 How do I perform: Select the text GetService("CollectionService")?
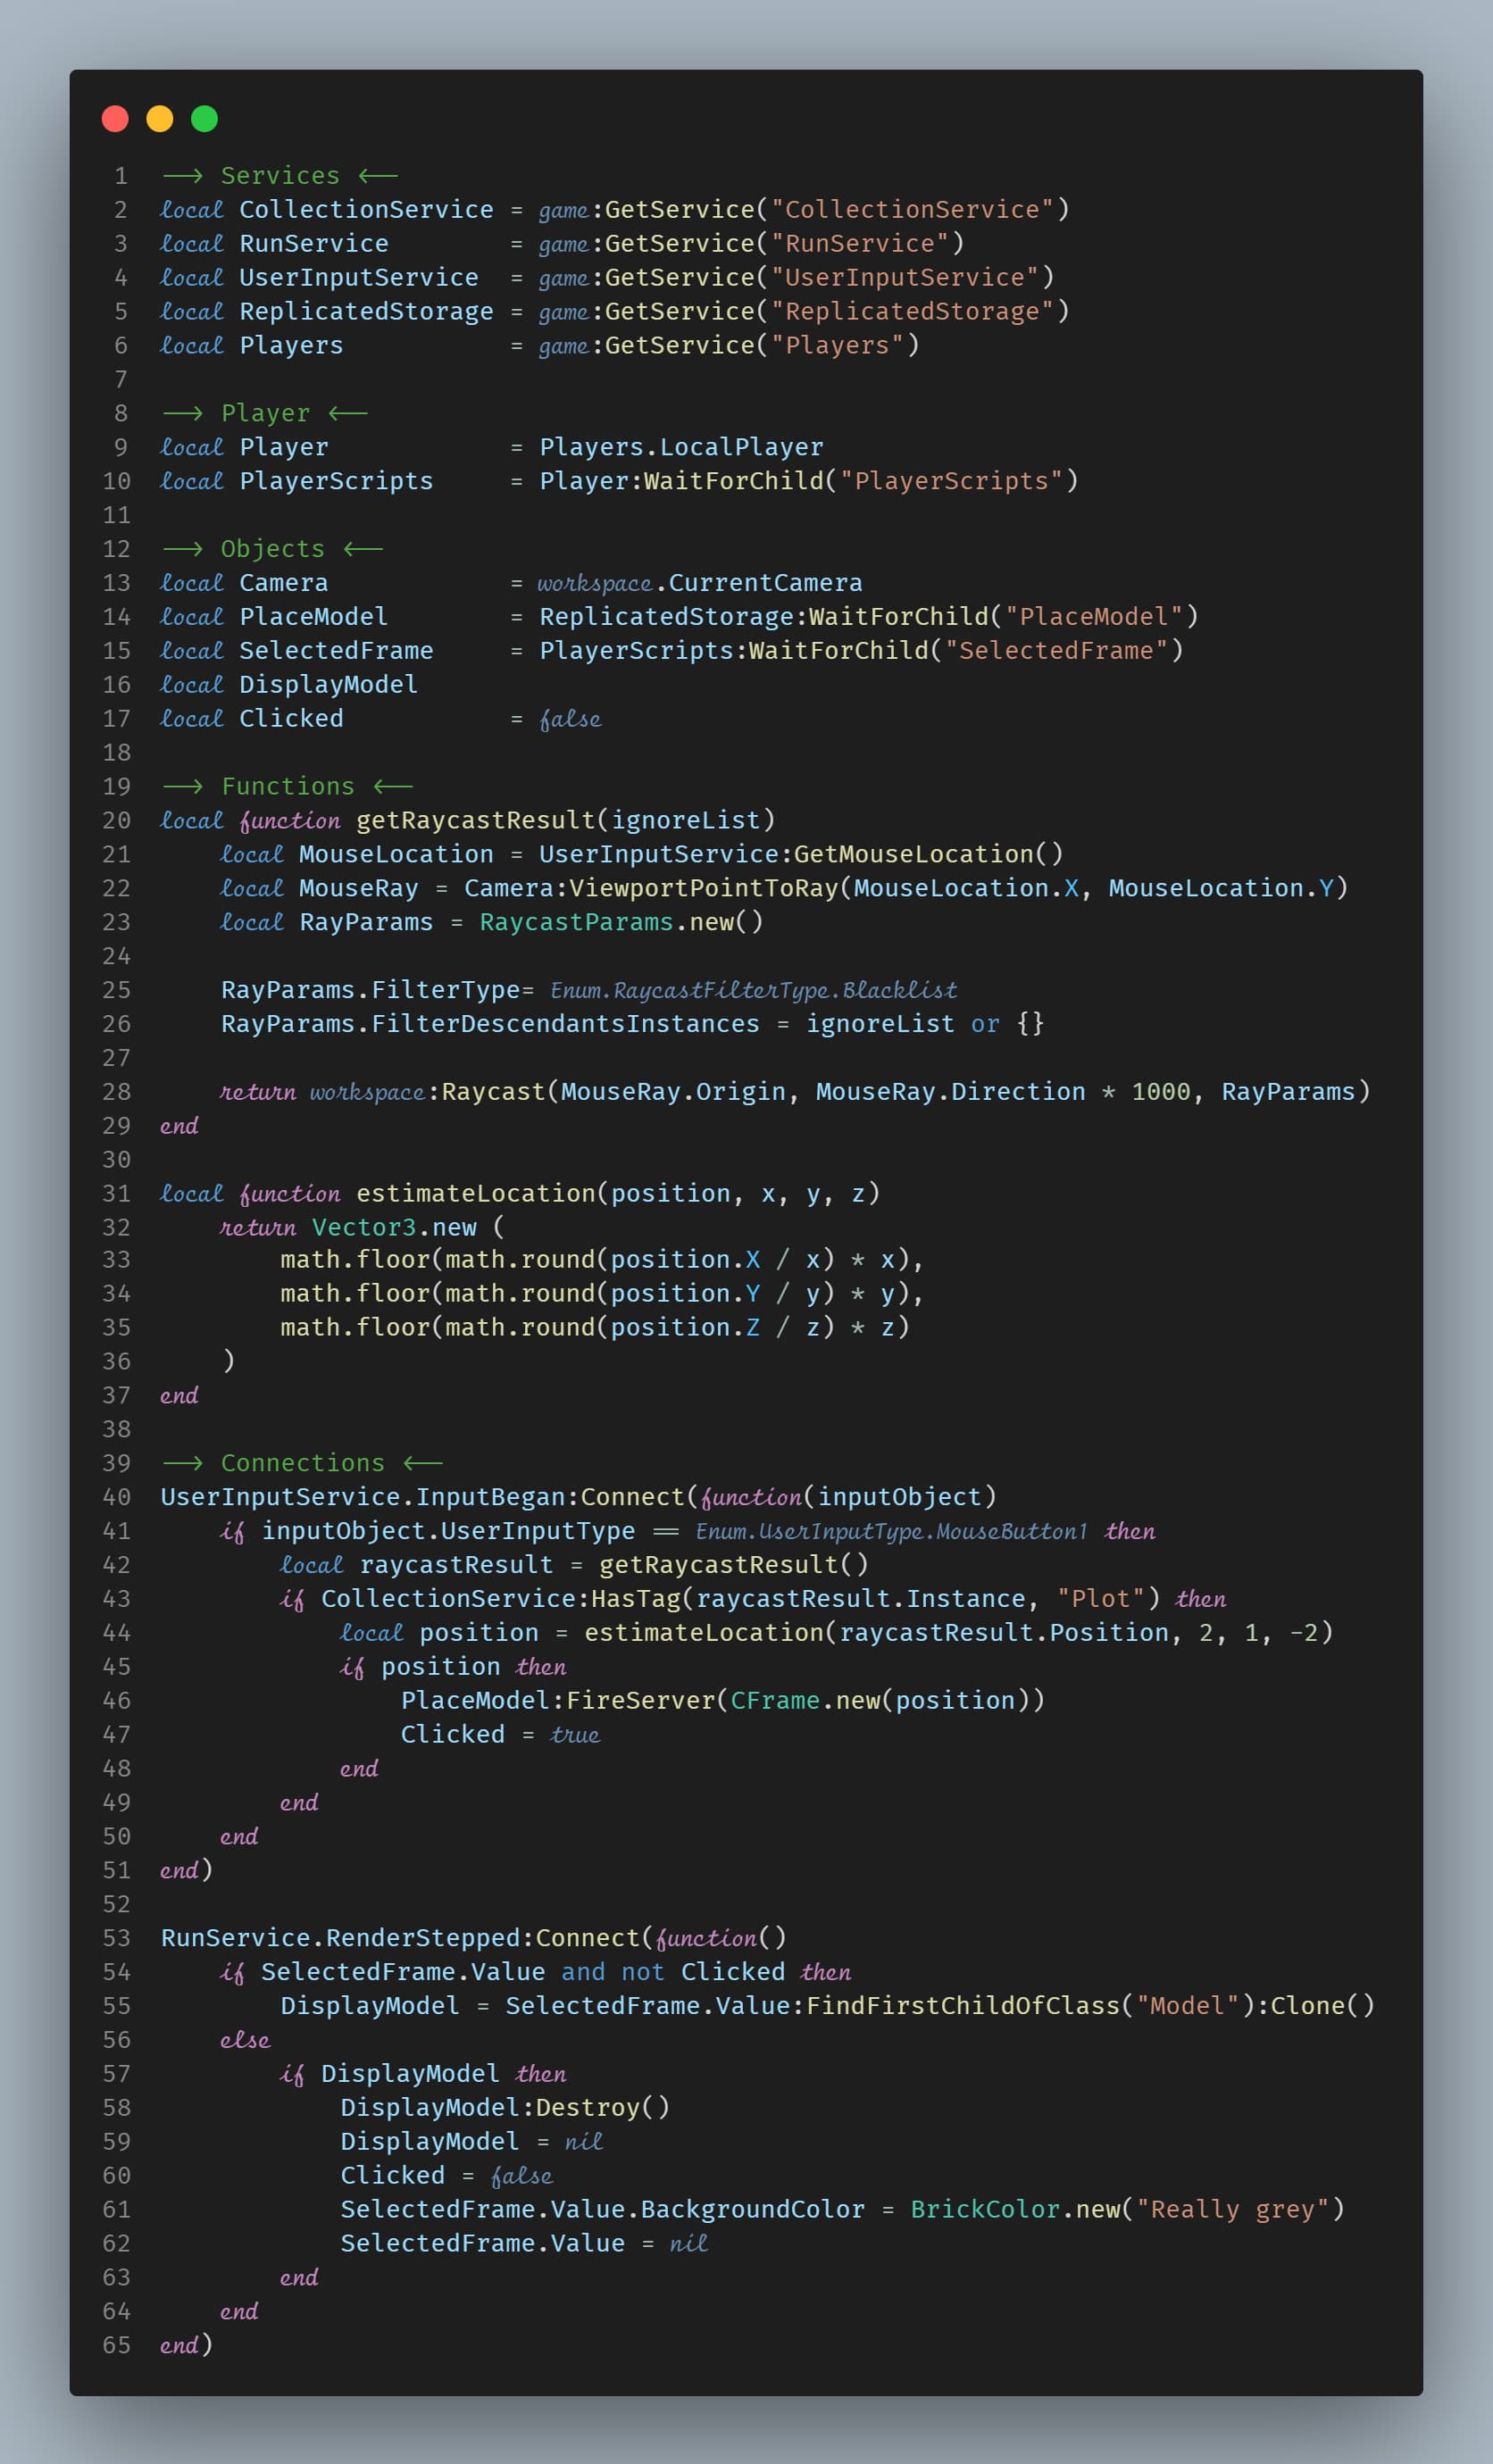pyautogui.click(x=837, y=210)
